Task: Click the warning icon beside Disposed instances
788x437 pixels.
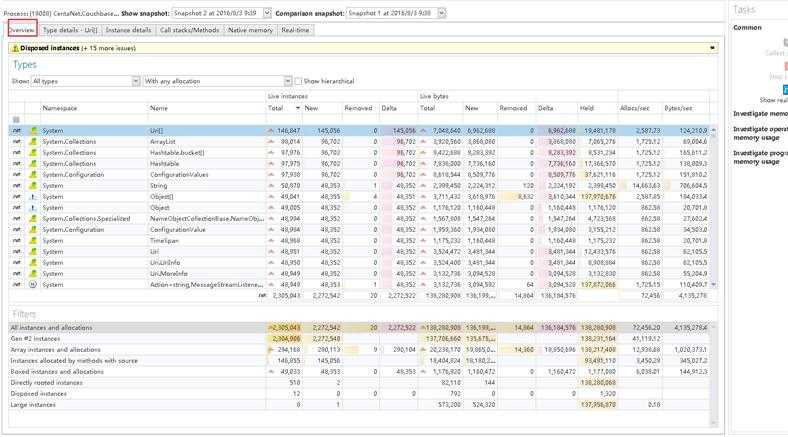Action: pyautogui.click(x=13, y=47)
